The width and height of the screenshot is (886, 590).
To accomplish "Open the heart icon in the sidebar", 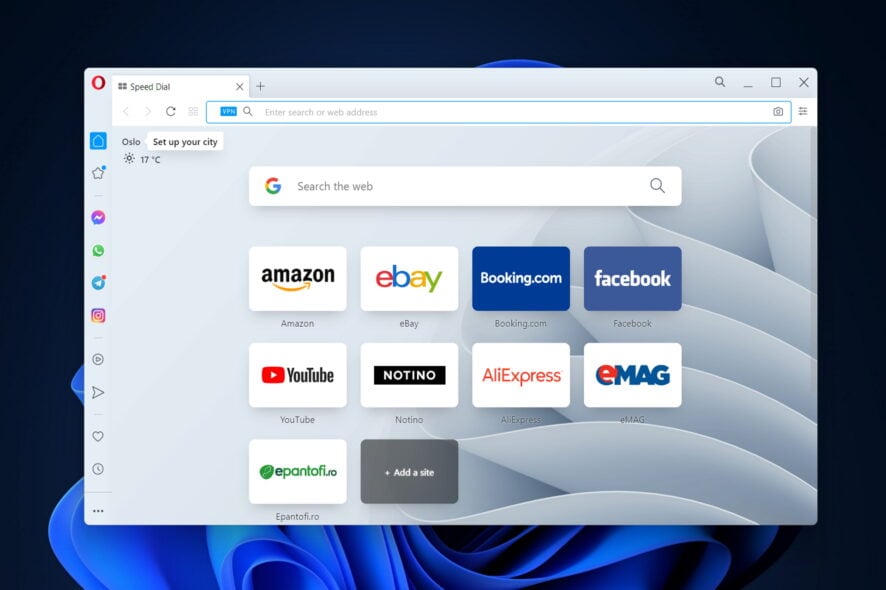I will [x=98, y=436].
